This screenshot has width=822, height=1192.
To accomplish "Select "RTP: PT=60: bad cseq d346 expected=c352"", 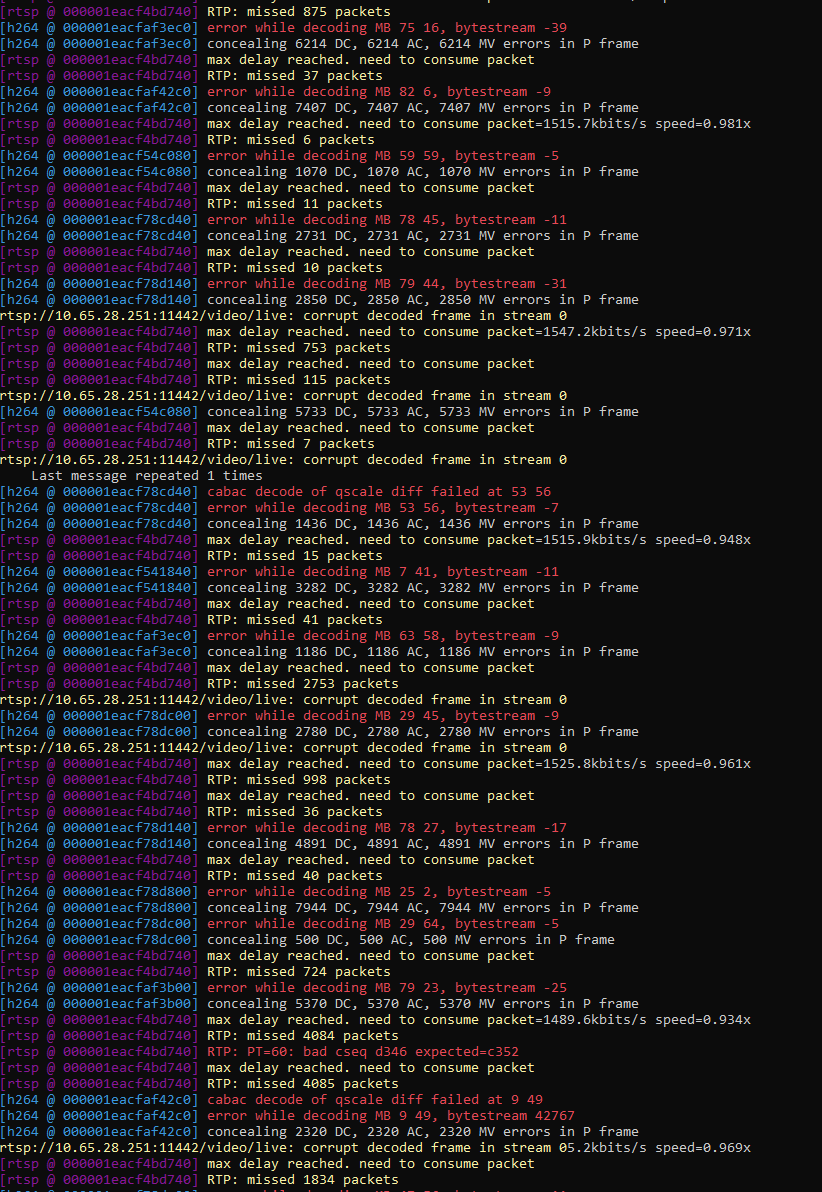I will click(363, 1051).
